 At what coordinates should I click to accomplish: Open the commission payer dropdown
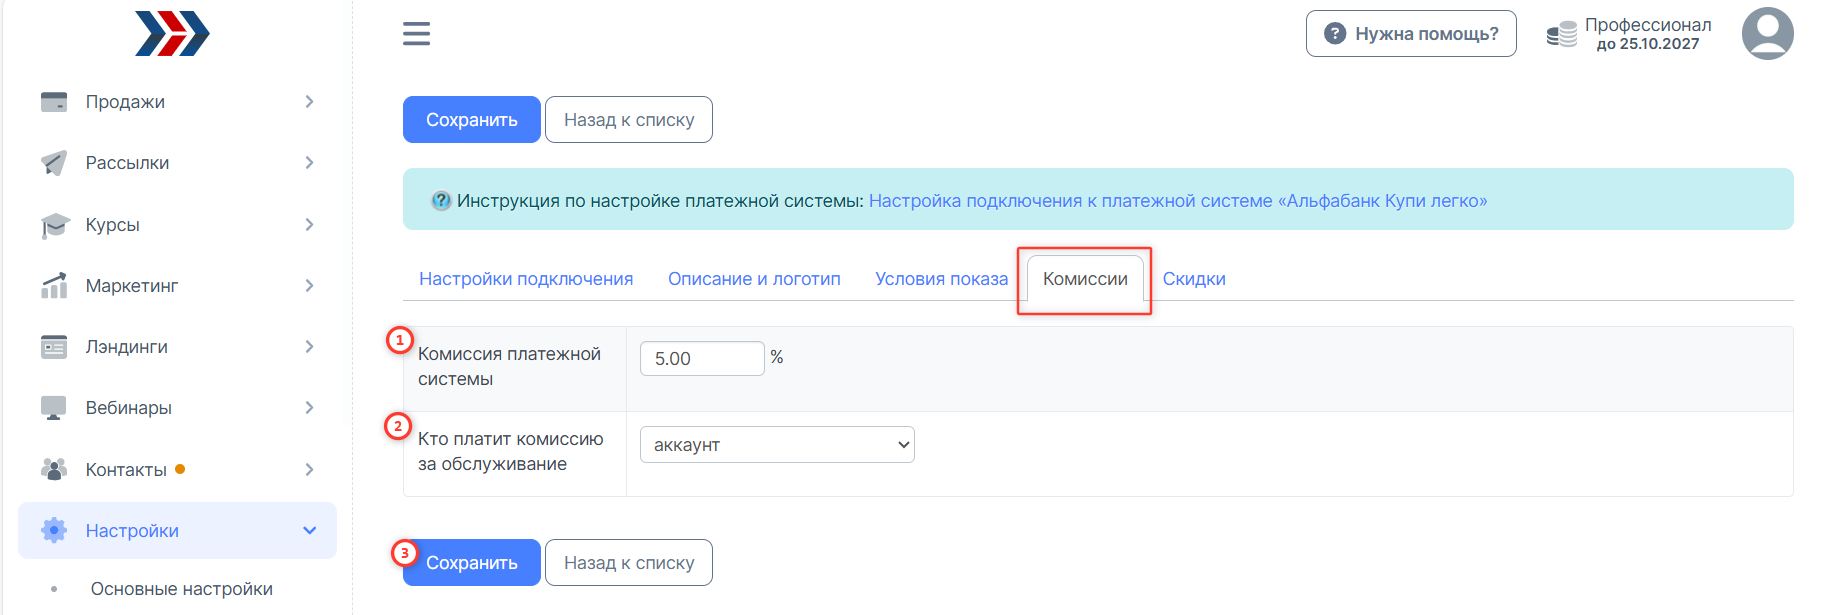(x=777, y=445)
